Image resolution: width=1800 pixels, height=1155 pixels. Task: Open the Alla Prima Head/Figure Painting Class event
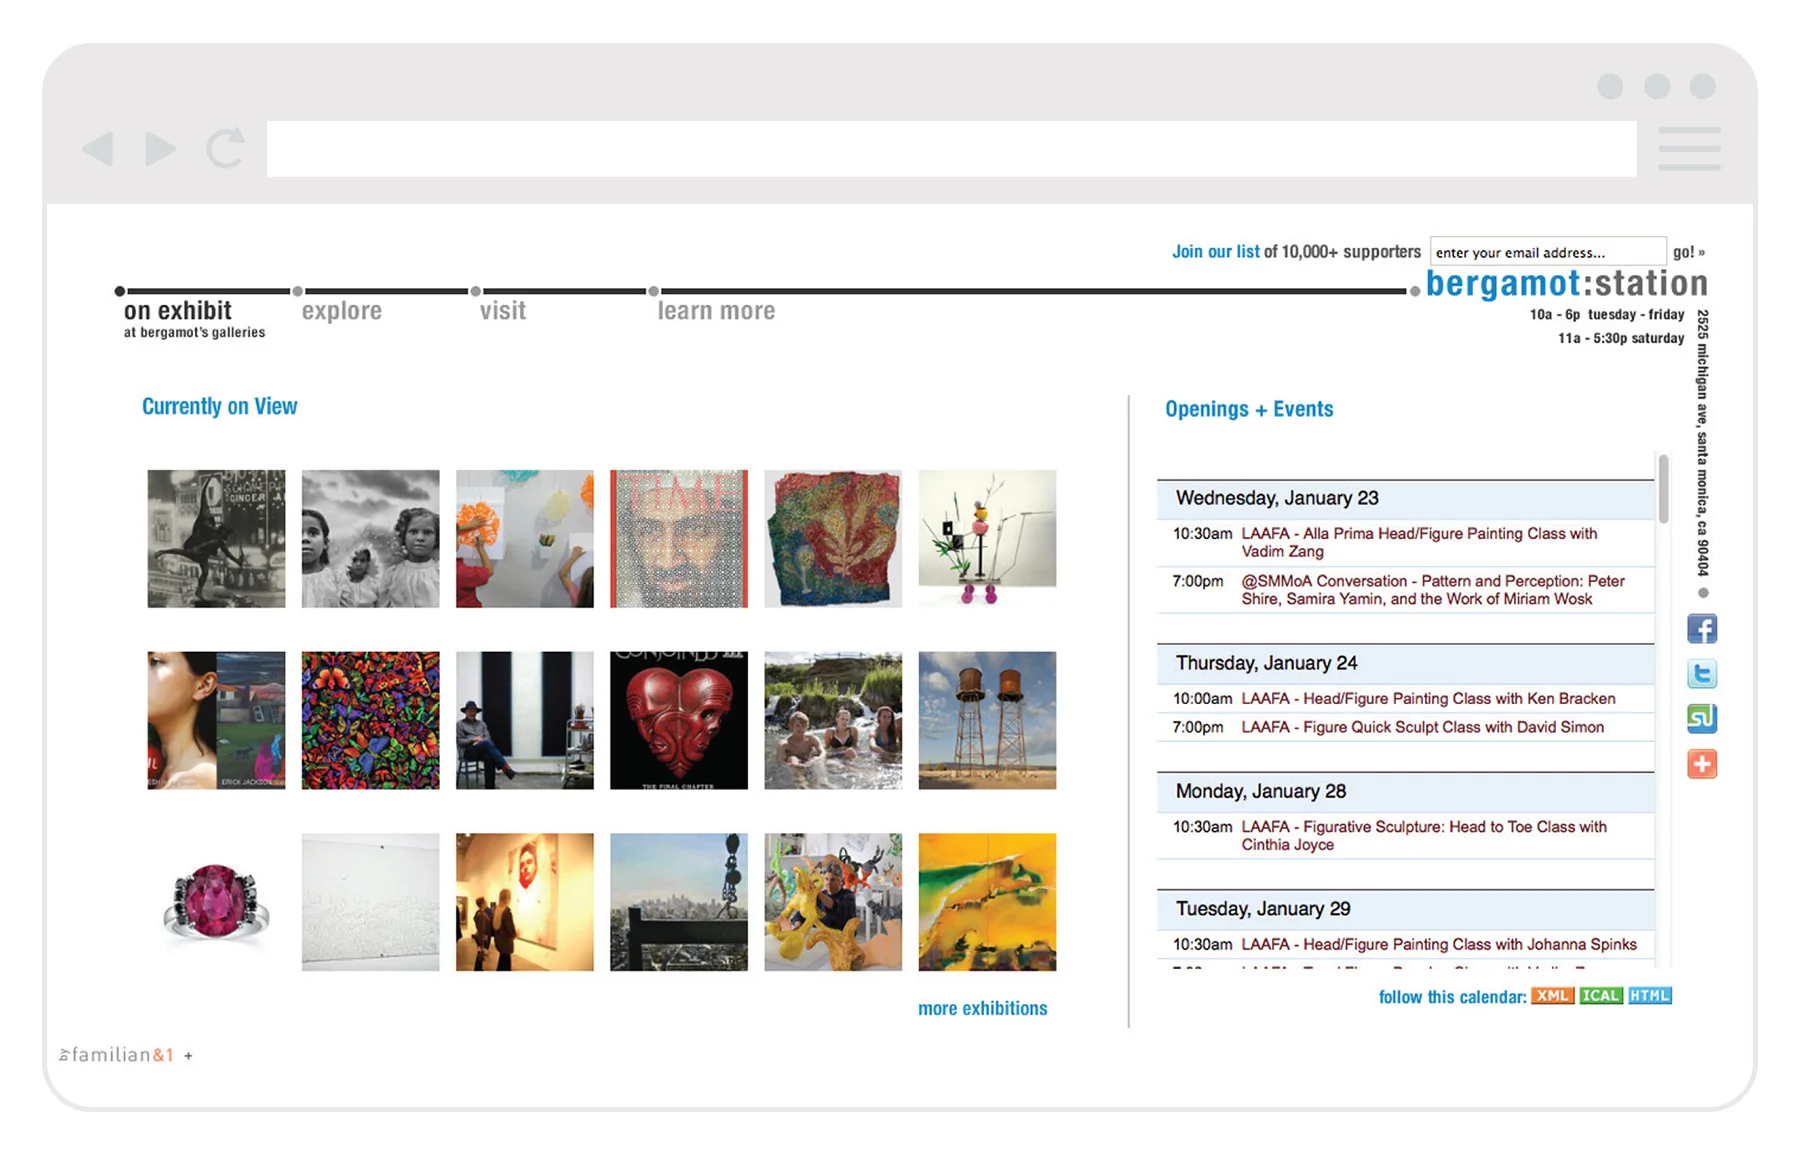pos(1419,542)
